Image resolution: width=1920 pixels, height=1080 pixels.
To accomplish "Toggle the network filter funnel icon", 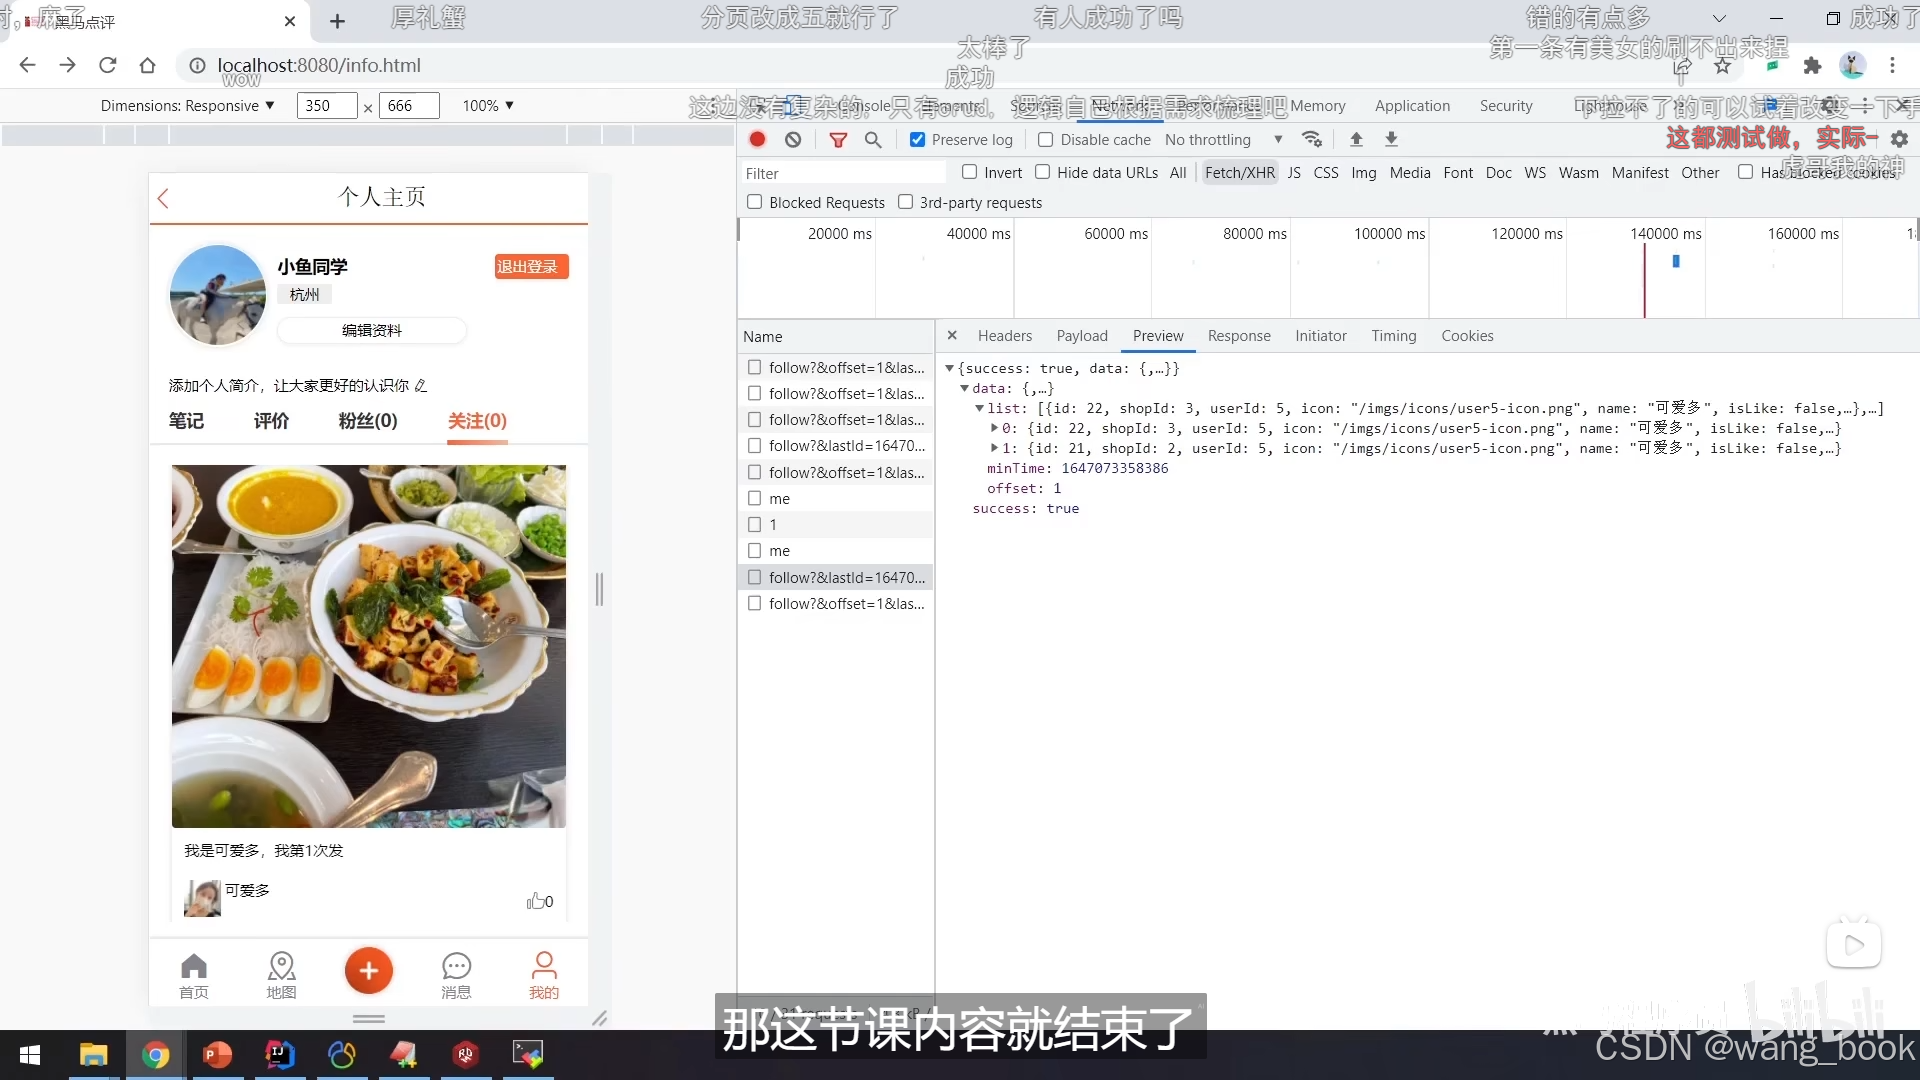I will tap(838, 140).
